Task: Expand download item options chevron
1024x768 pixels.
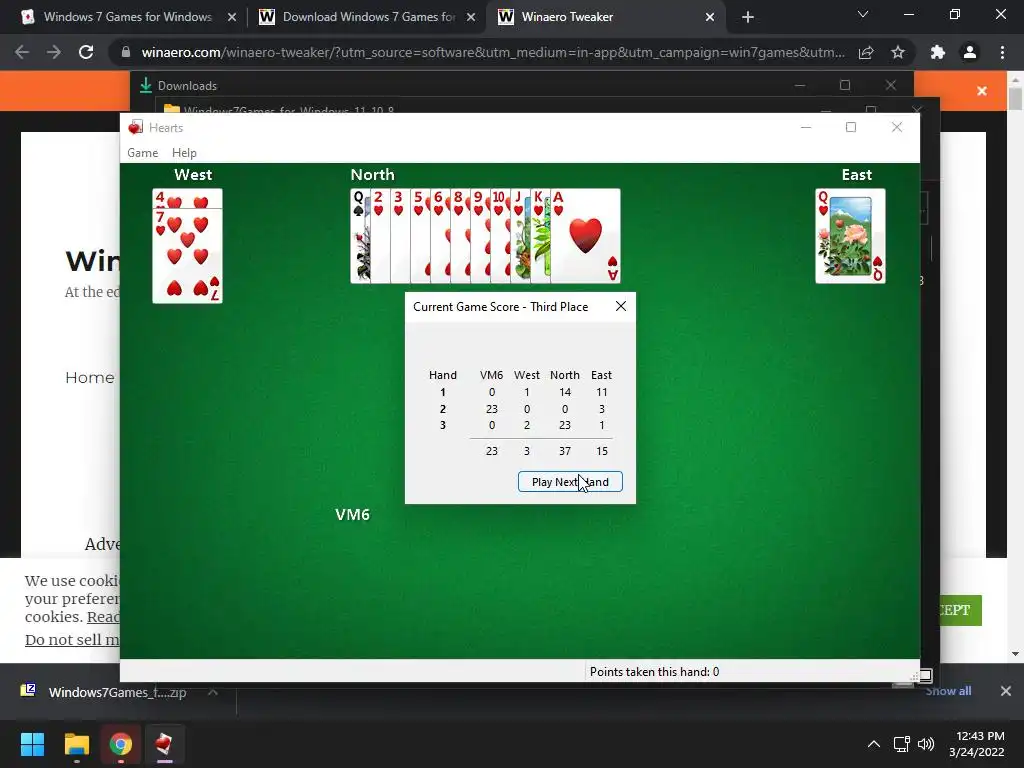Action: 213,692
